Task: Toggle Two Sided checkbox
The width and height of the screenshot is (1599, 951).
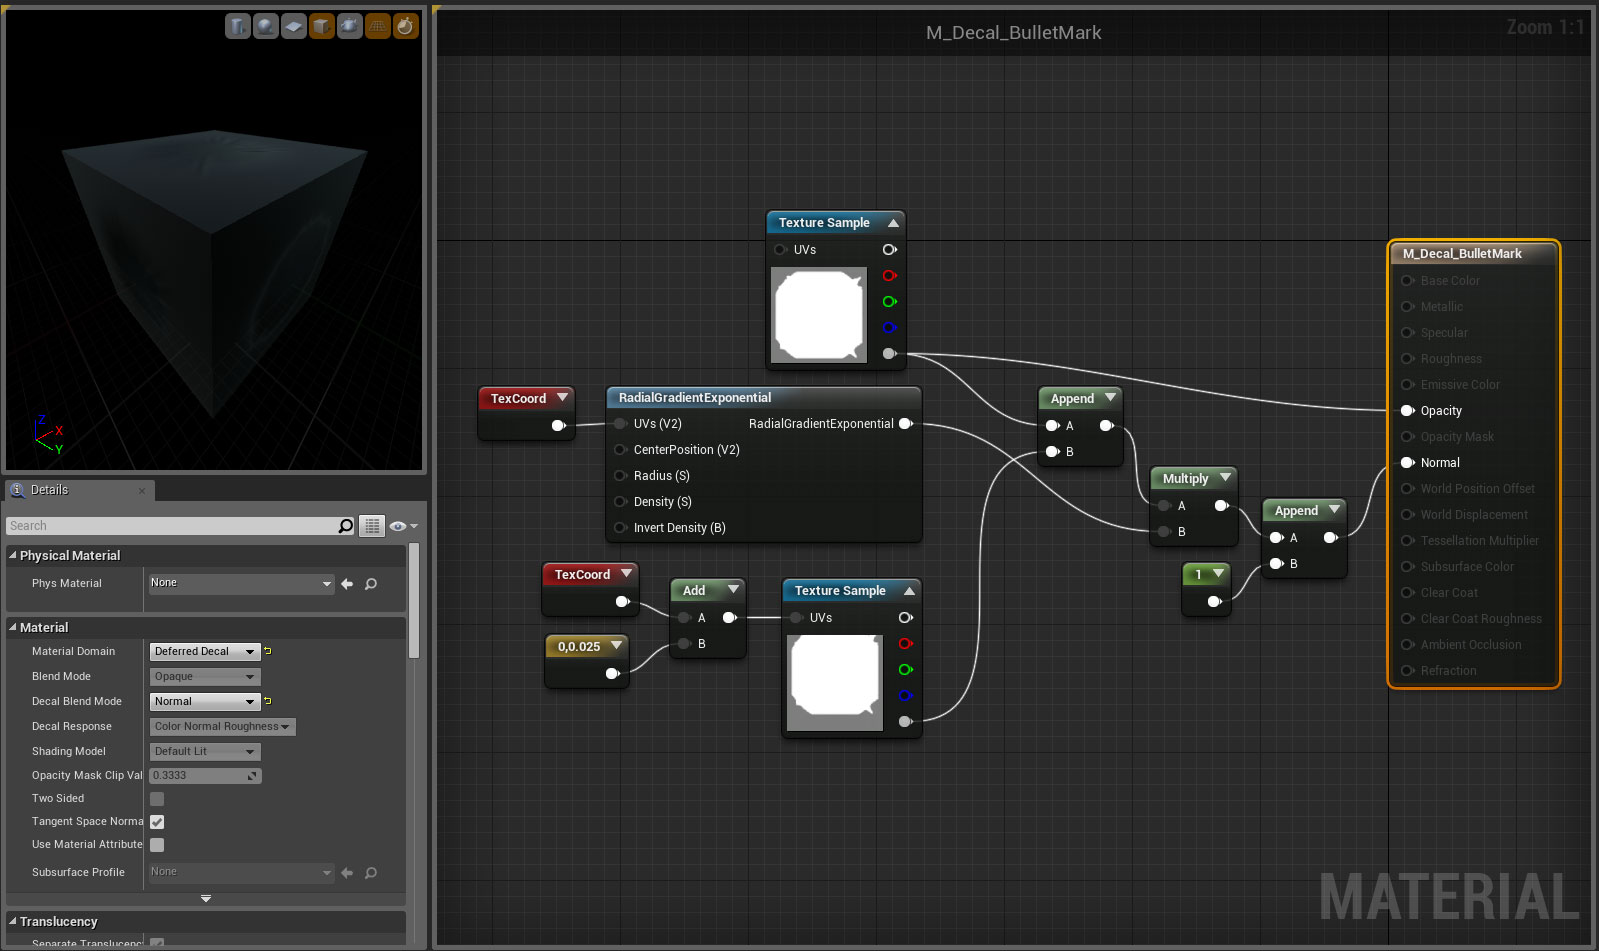Action: click(x=157, y=799)
